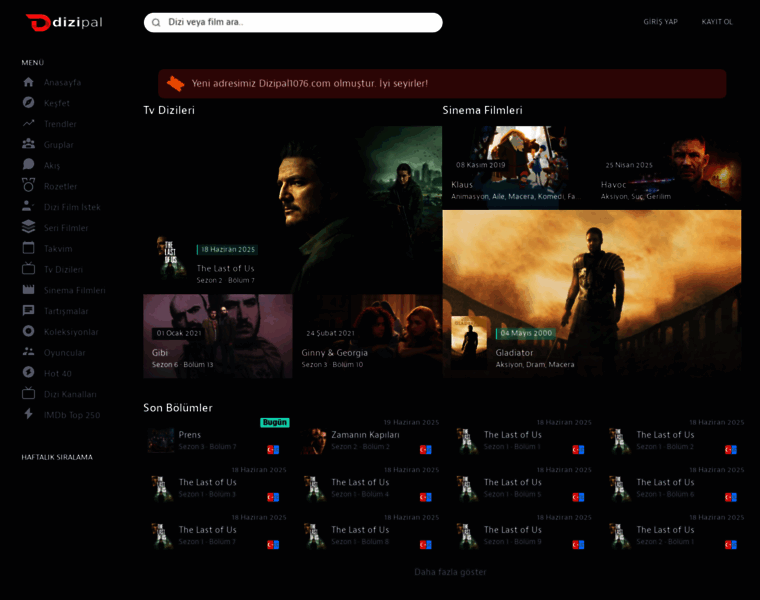
Task: Click the Son Bölümler heading
Action: 178,408
